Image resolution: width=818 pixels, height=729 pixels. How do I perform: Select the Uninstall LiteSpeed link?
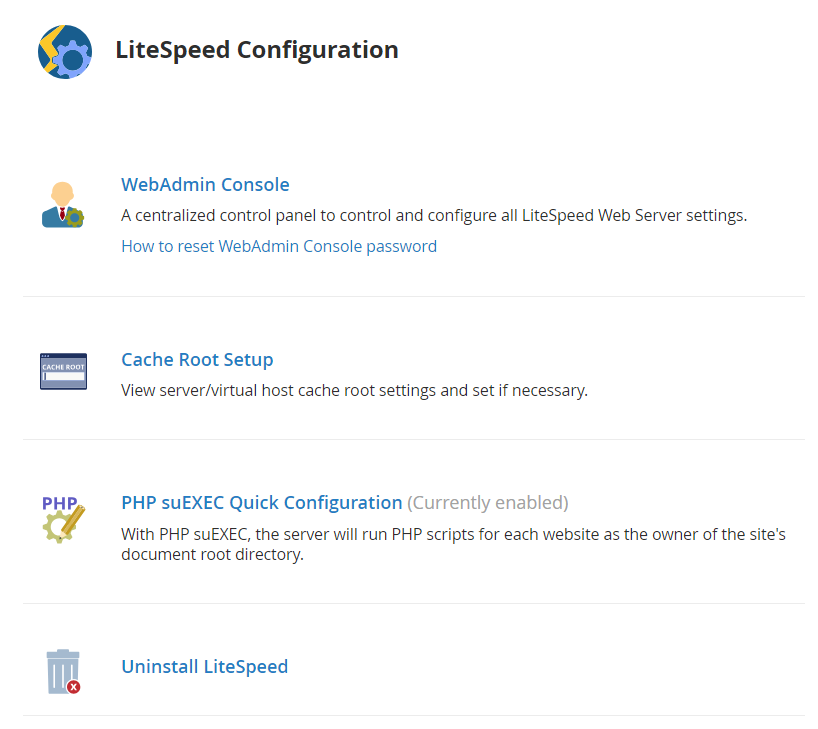204,666
